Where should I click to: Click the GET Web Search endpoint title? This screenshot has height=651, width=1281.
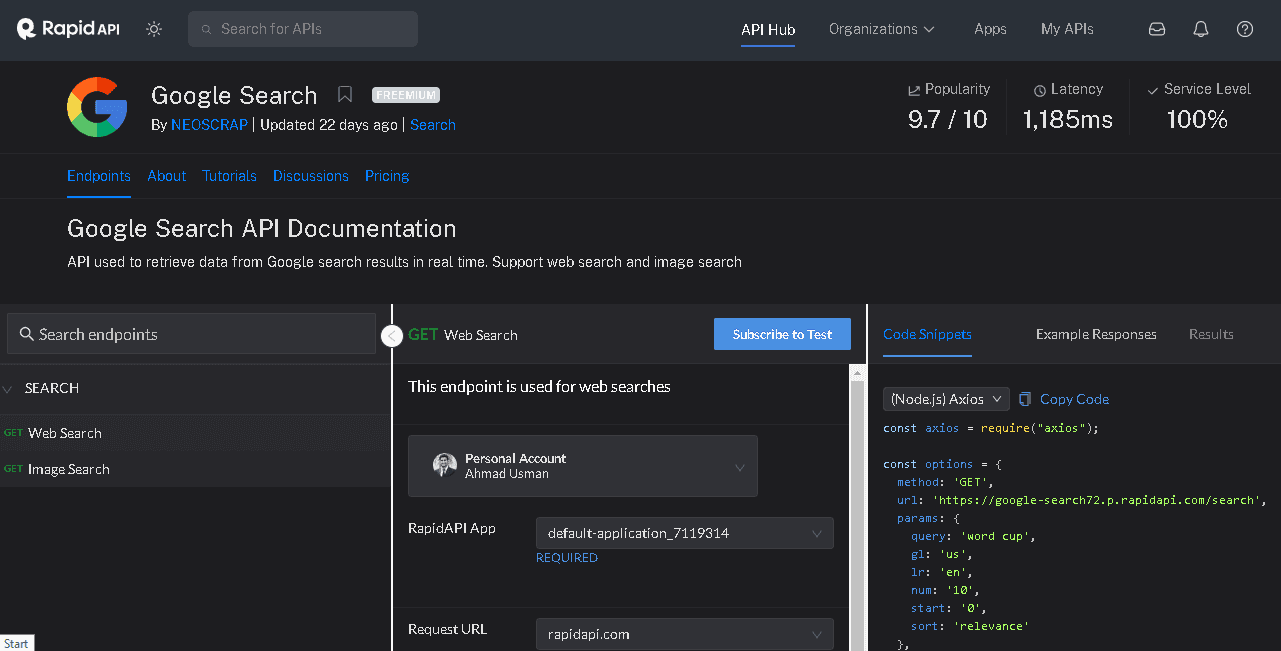(463, 335)
